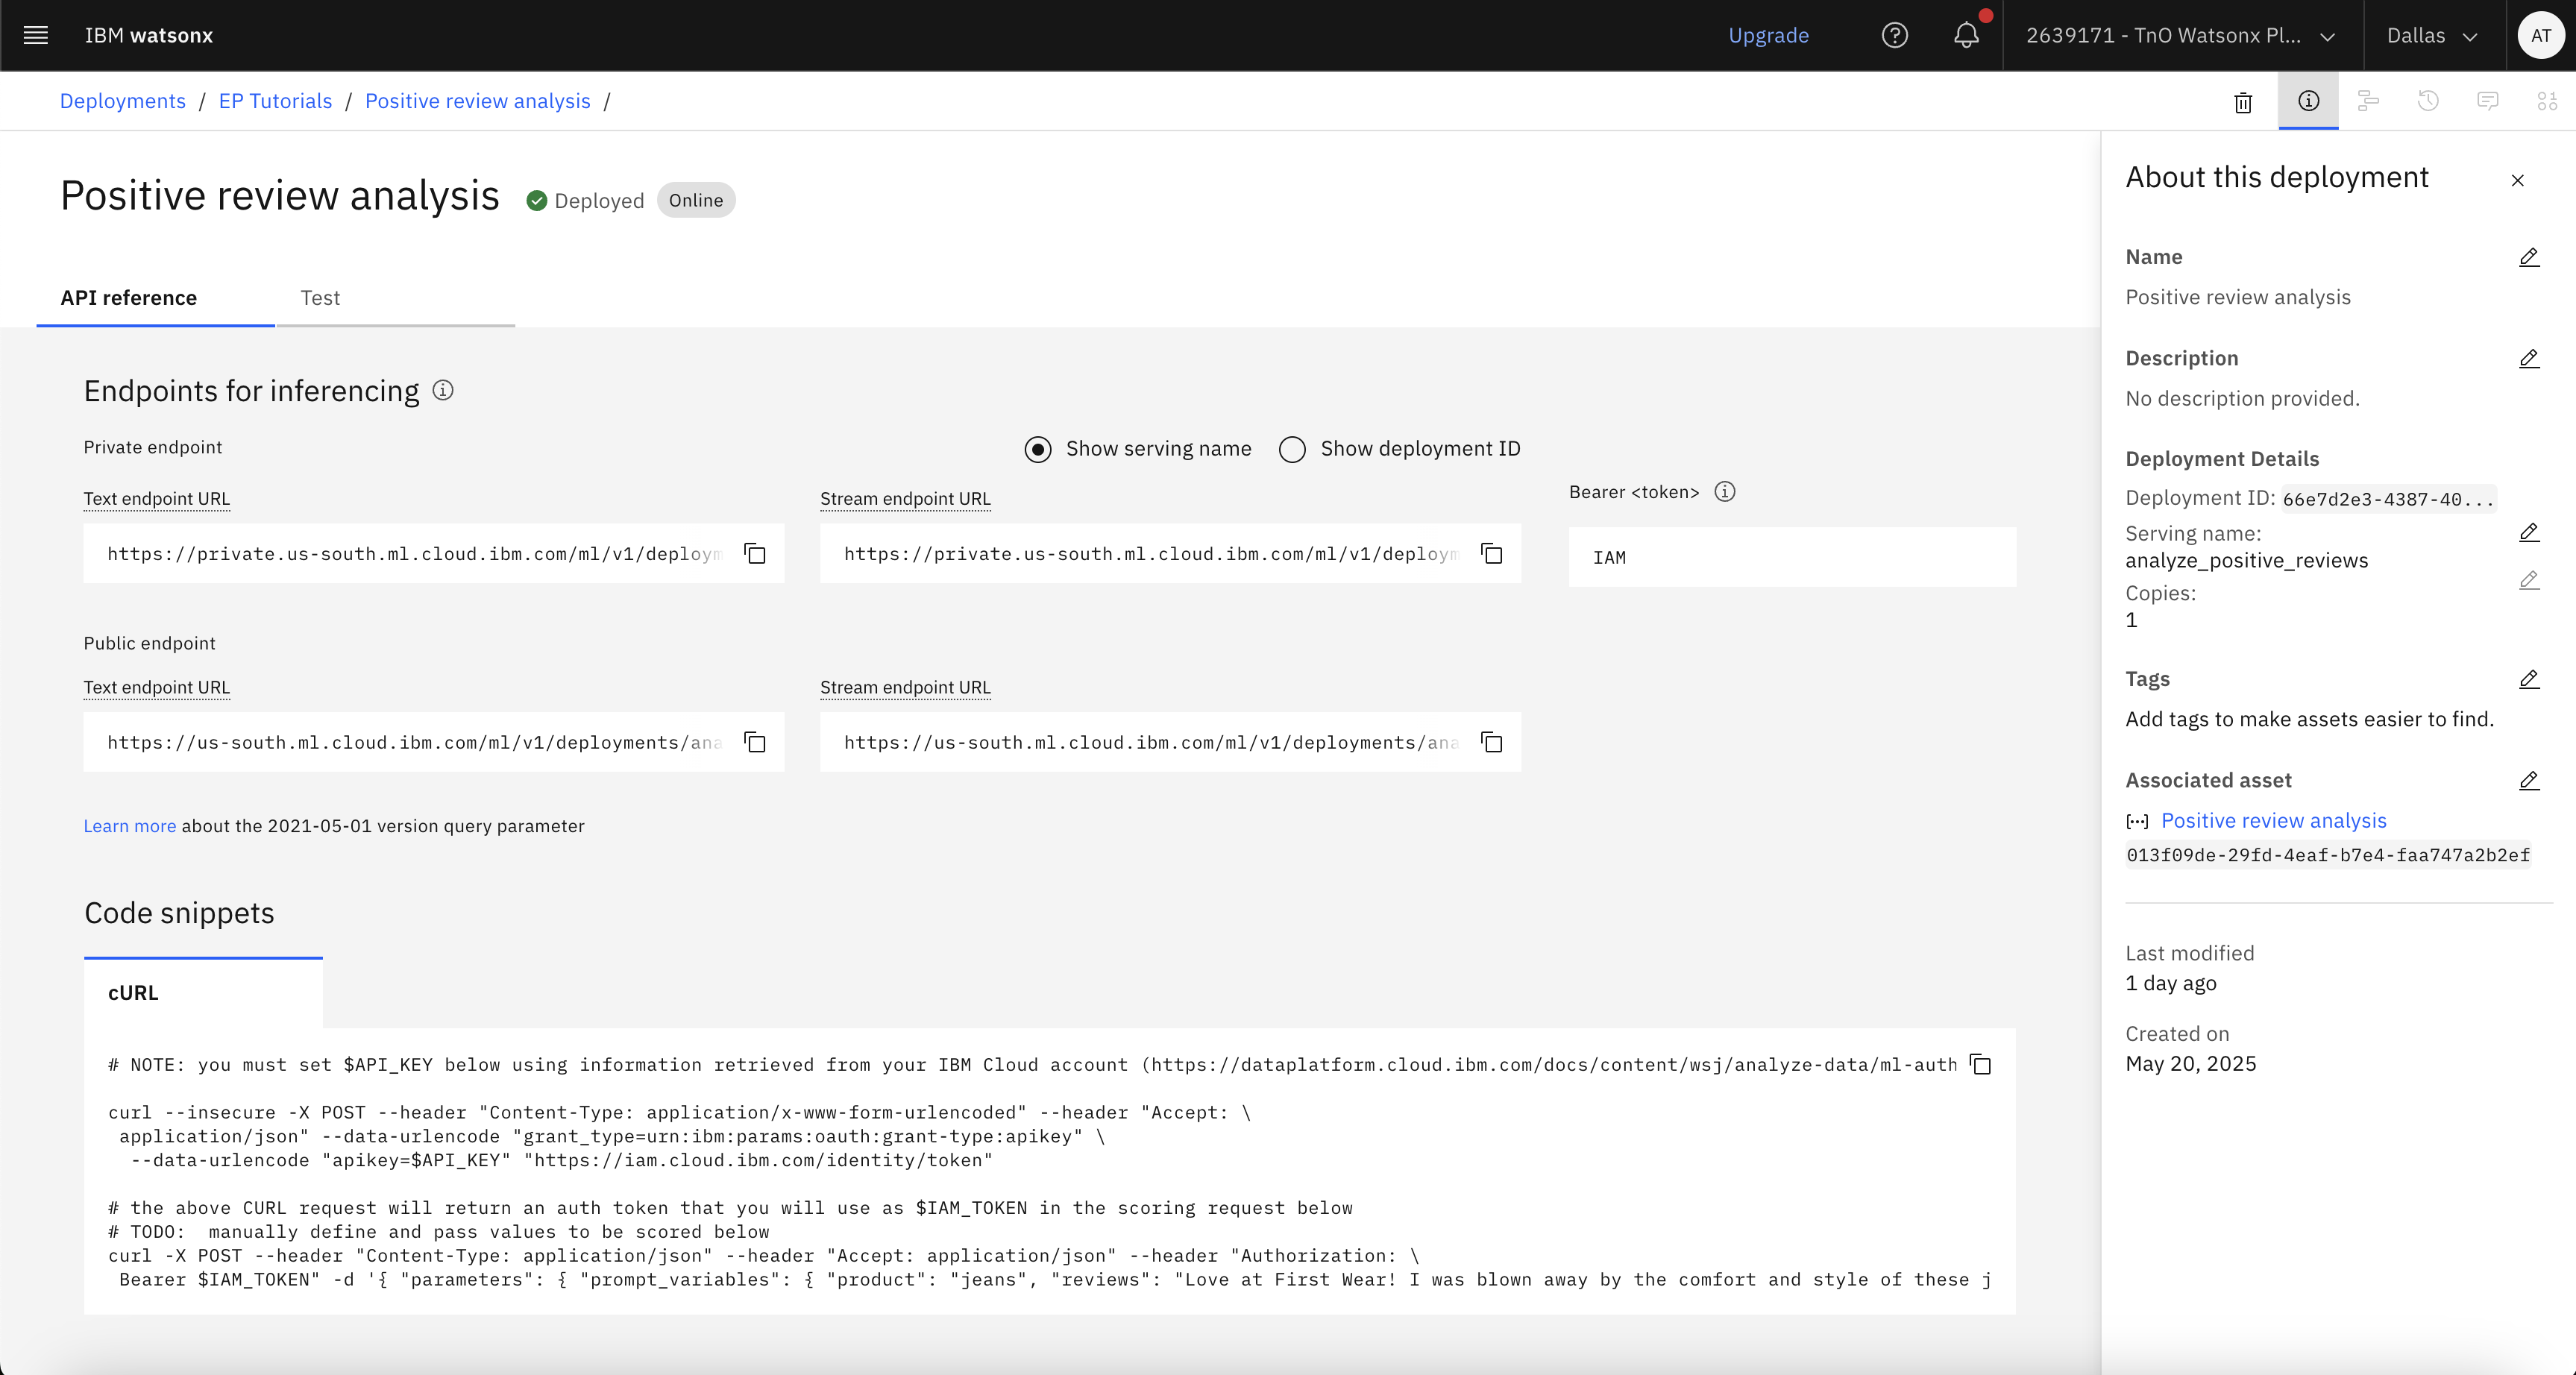Go to Deployments breadcrumb
2576x1375 pixels.
(x=123, y=101)
